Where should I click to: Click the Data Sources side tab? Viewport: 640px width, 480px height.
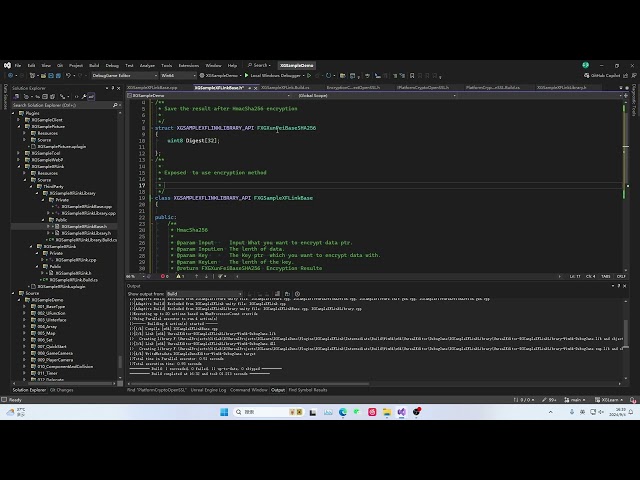(x=5, y=97)
